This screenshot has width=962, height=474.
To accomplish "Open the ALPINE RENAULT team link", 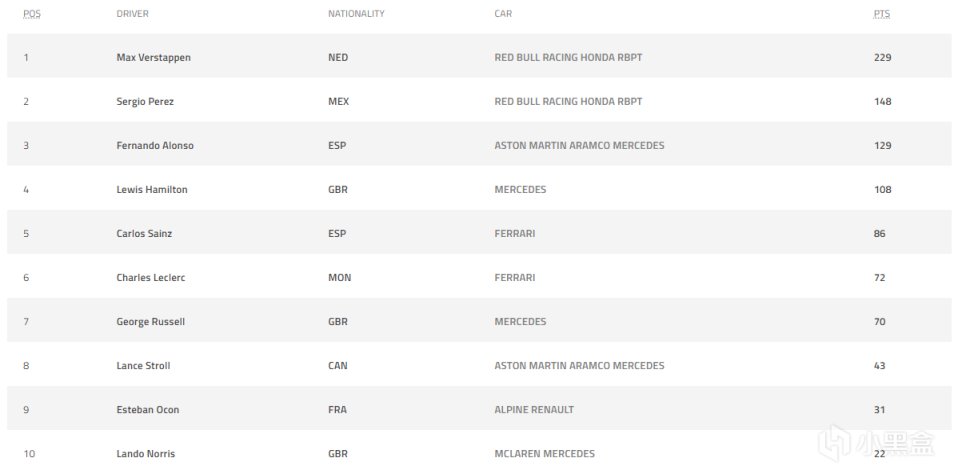I will pyautogui.click(x=534, y=409).
